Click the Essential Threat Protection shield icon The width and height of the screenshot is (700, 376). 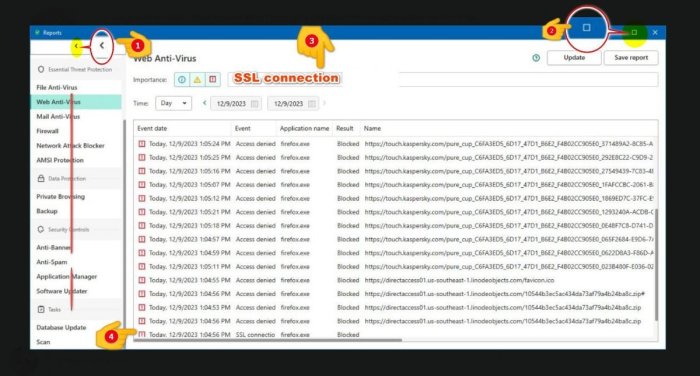[41, 69]
